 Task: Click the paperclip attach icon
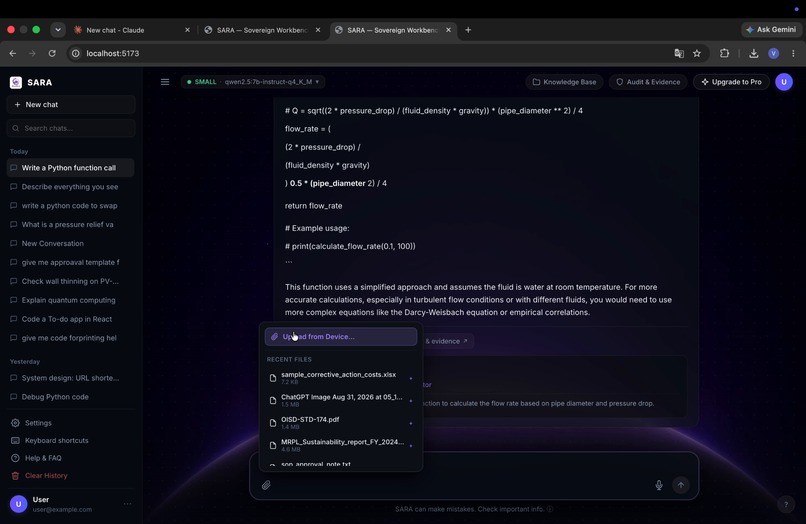[x=266, y=485]
